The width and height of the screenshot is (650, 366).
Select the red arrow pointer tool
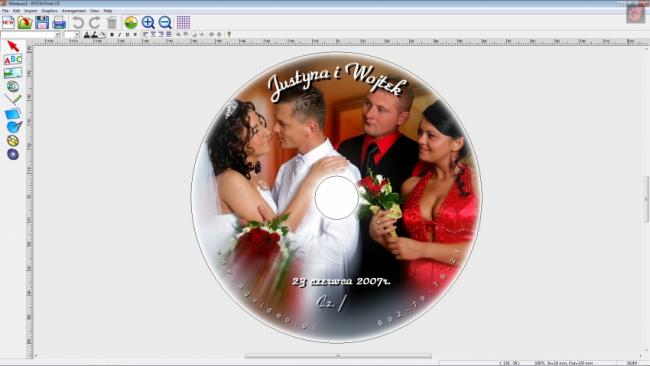point(13,46)
